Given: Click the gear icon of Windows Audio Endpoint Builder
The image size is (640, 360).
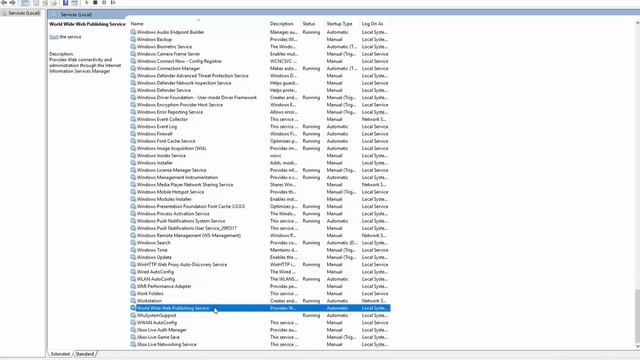Looking at the screenshot, I should 133,32.
